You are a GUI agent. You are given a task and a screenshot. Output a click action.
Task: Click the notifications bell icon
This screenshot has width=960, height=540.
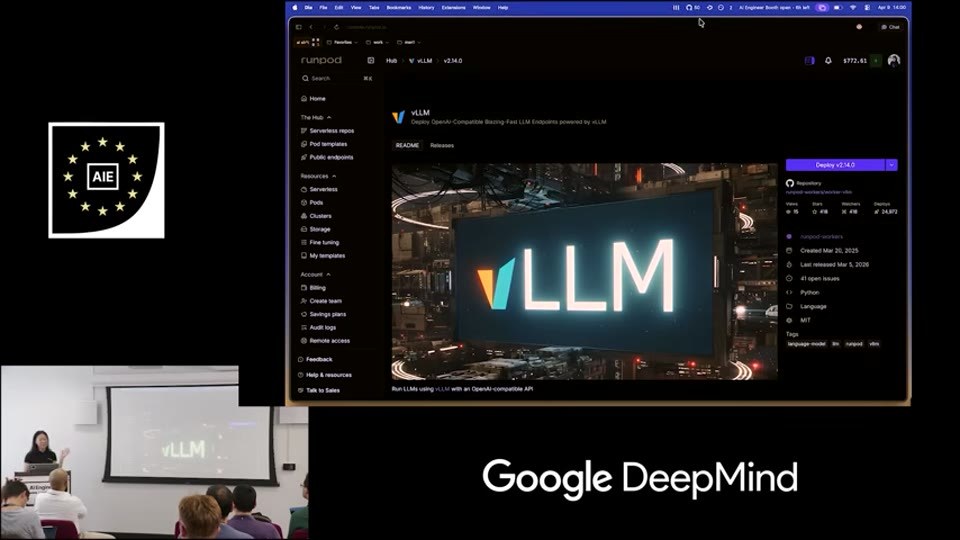click(828, 61)
